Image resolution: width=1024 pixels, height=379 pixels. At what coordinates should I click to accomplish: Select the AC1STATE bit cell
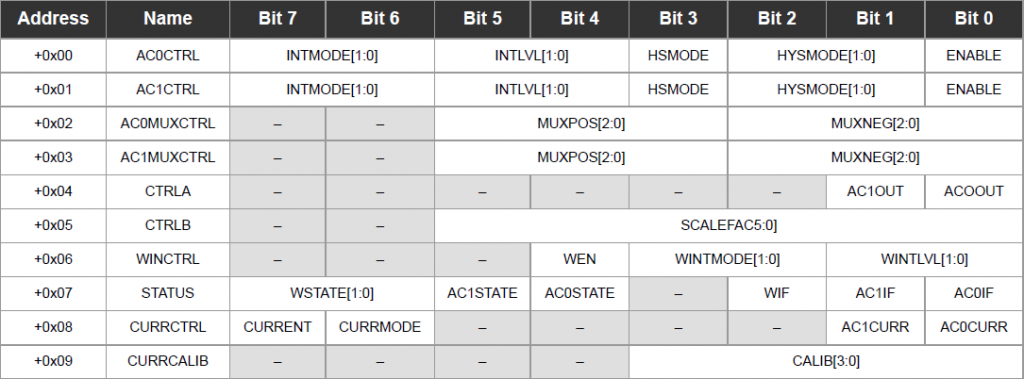(483, 293)
